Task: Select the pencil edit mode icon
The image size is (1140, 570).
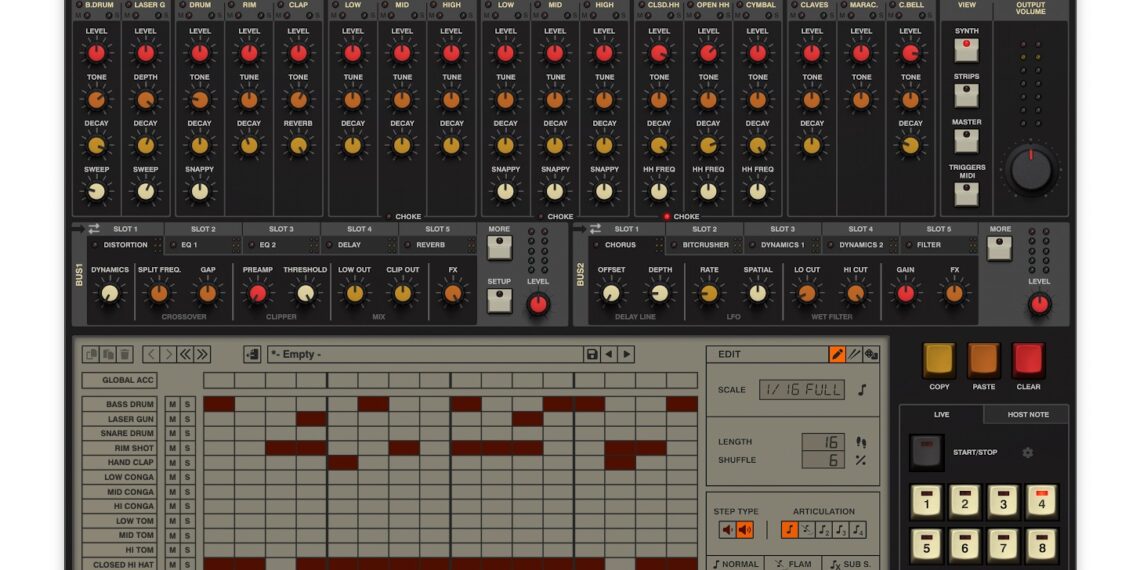Action: [837, 354]
